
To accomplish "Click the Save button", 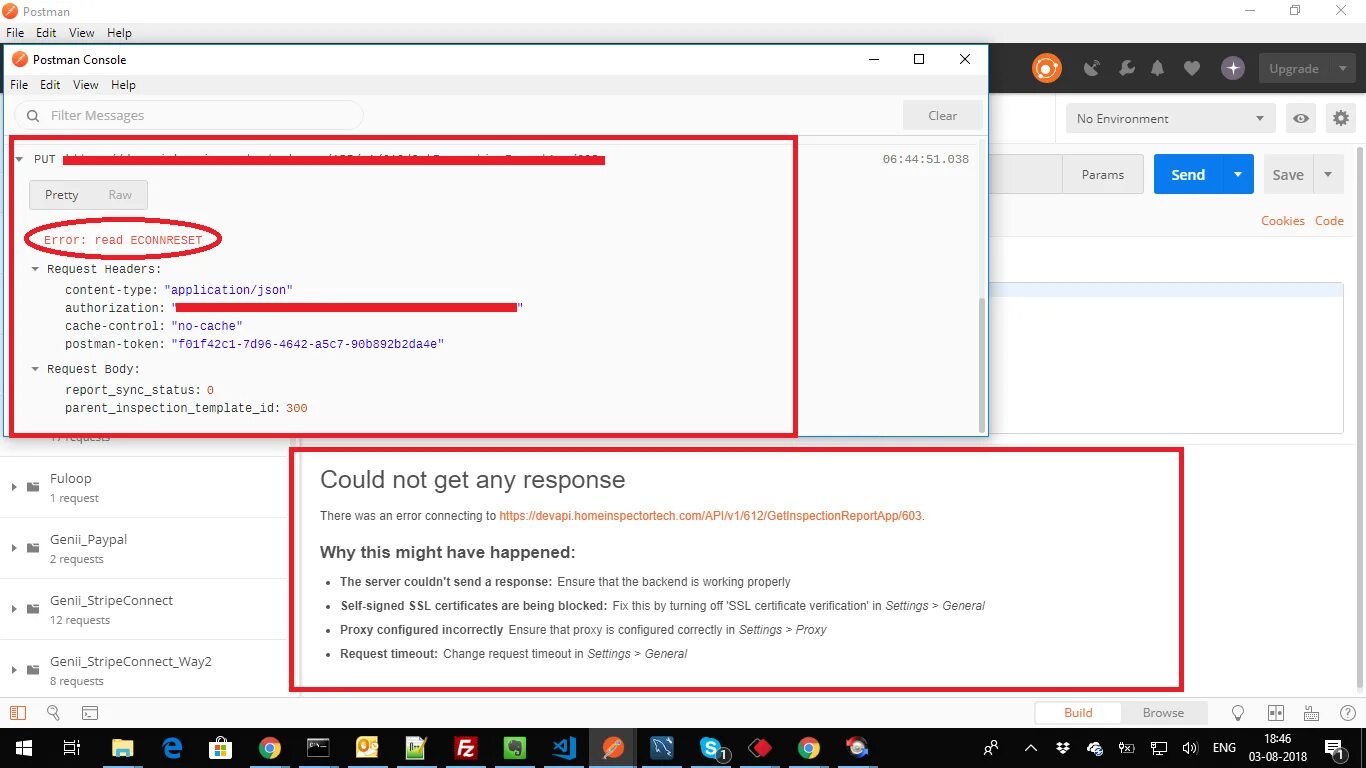I will click(x=1288, y=174).
